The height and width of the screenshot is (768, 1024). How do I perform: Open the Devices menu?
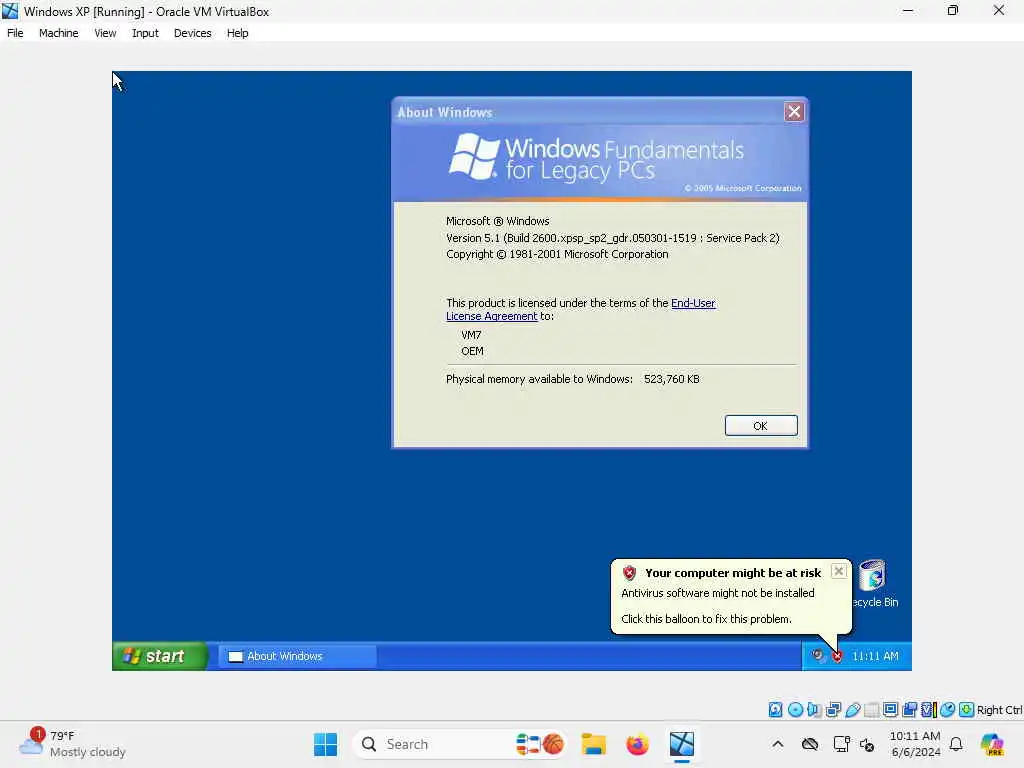pos(192,33)
